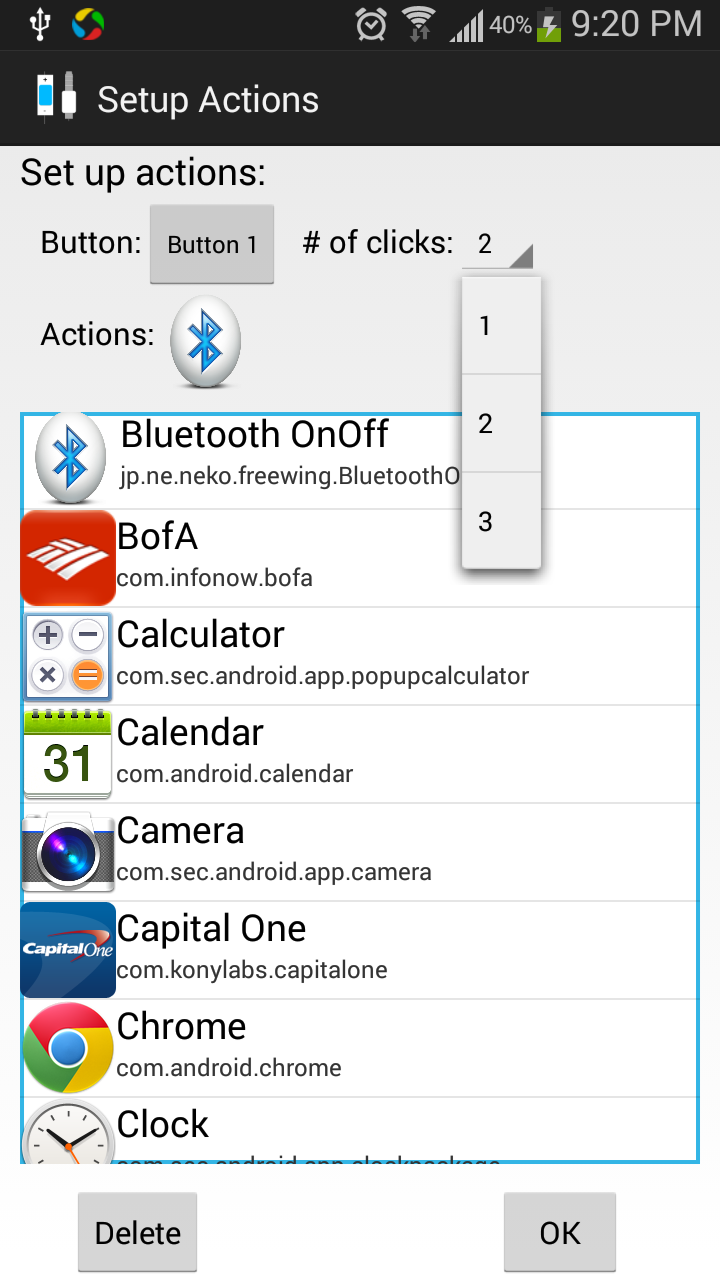
Task: Tap the Setup Actions app icon in title bar
Action: [x=56, y=99]
